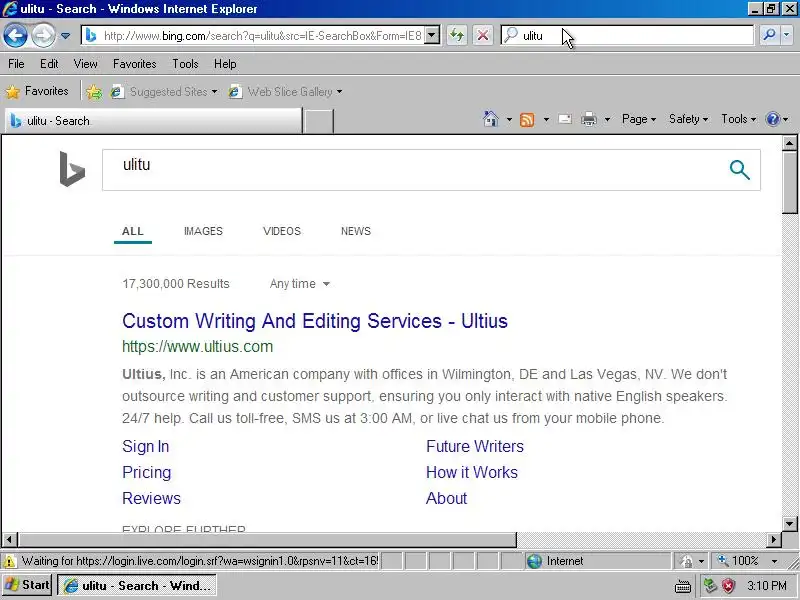This screenshot has width=800, height=600.
Task: Open the Tools command bar menu
Action: (738, 119)
